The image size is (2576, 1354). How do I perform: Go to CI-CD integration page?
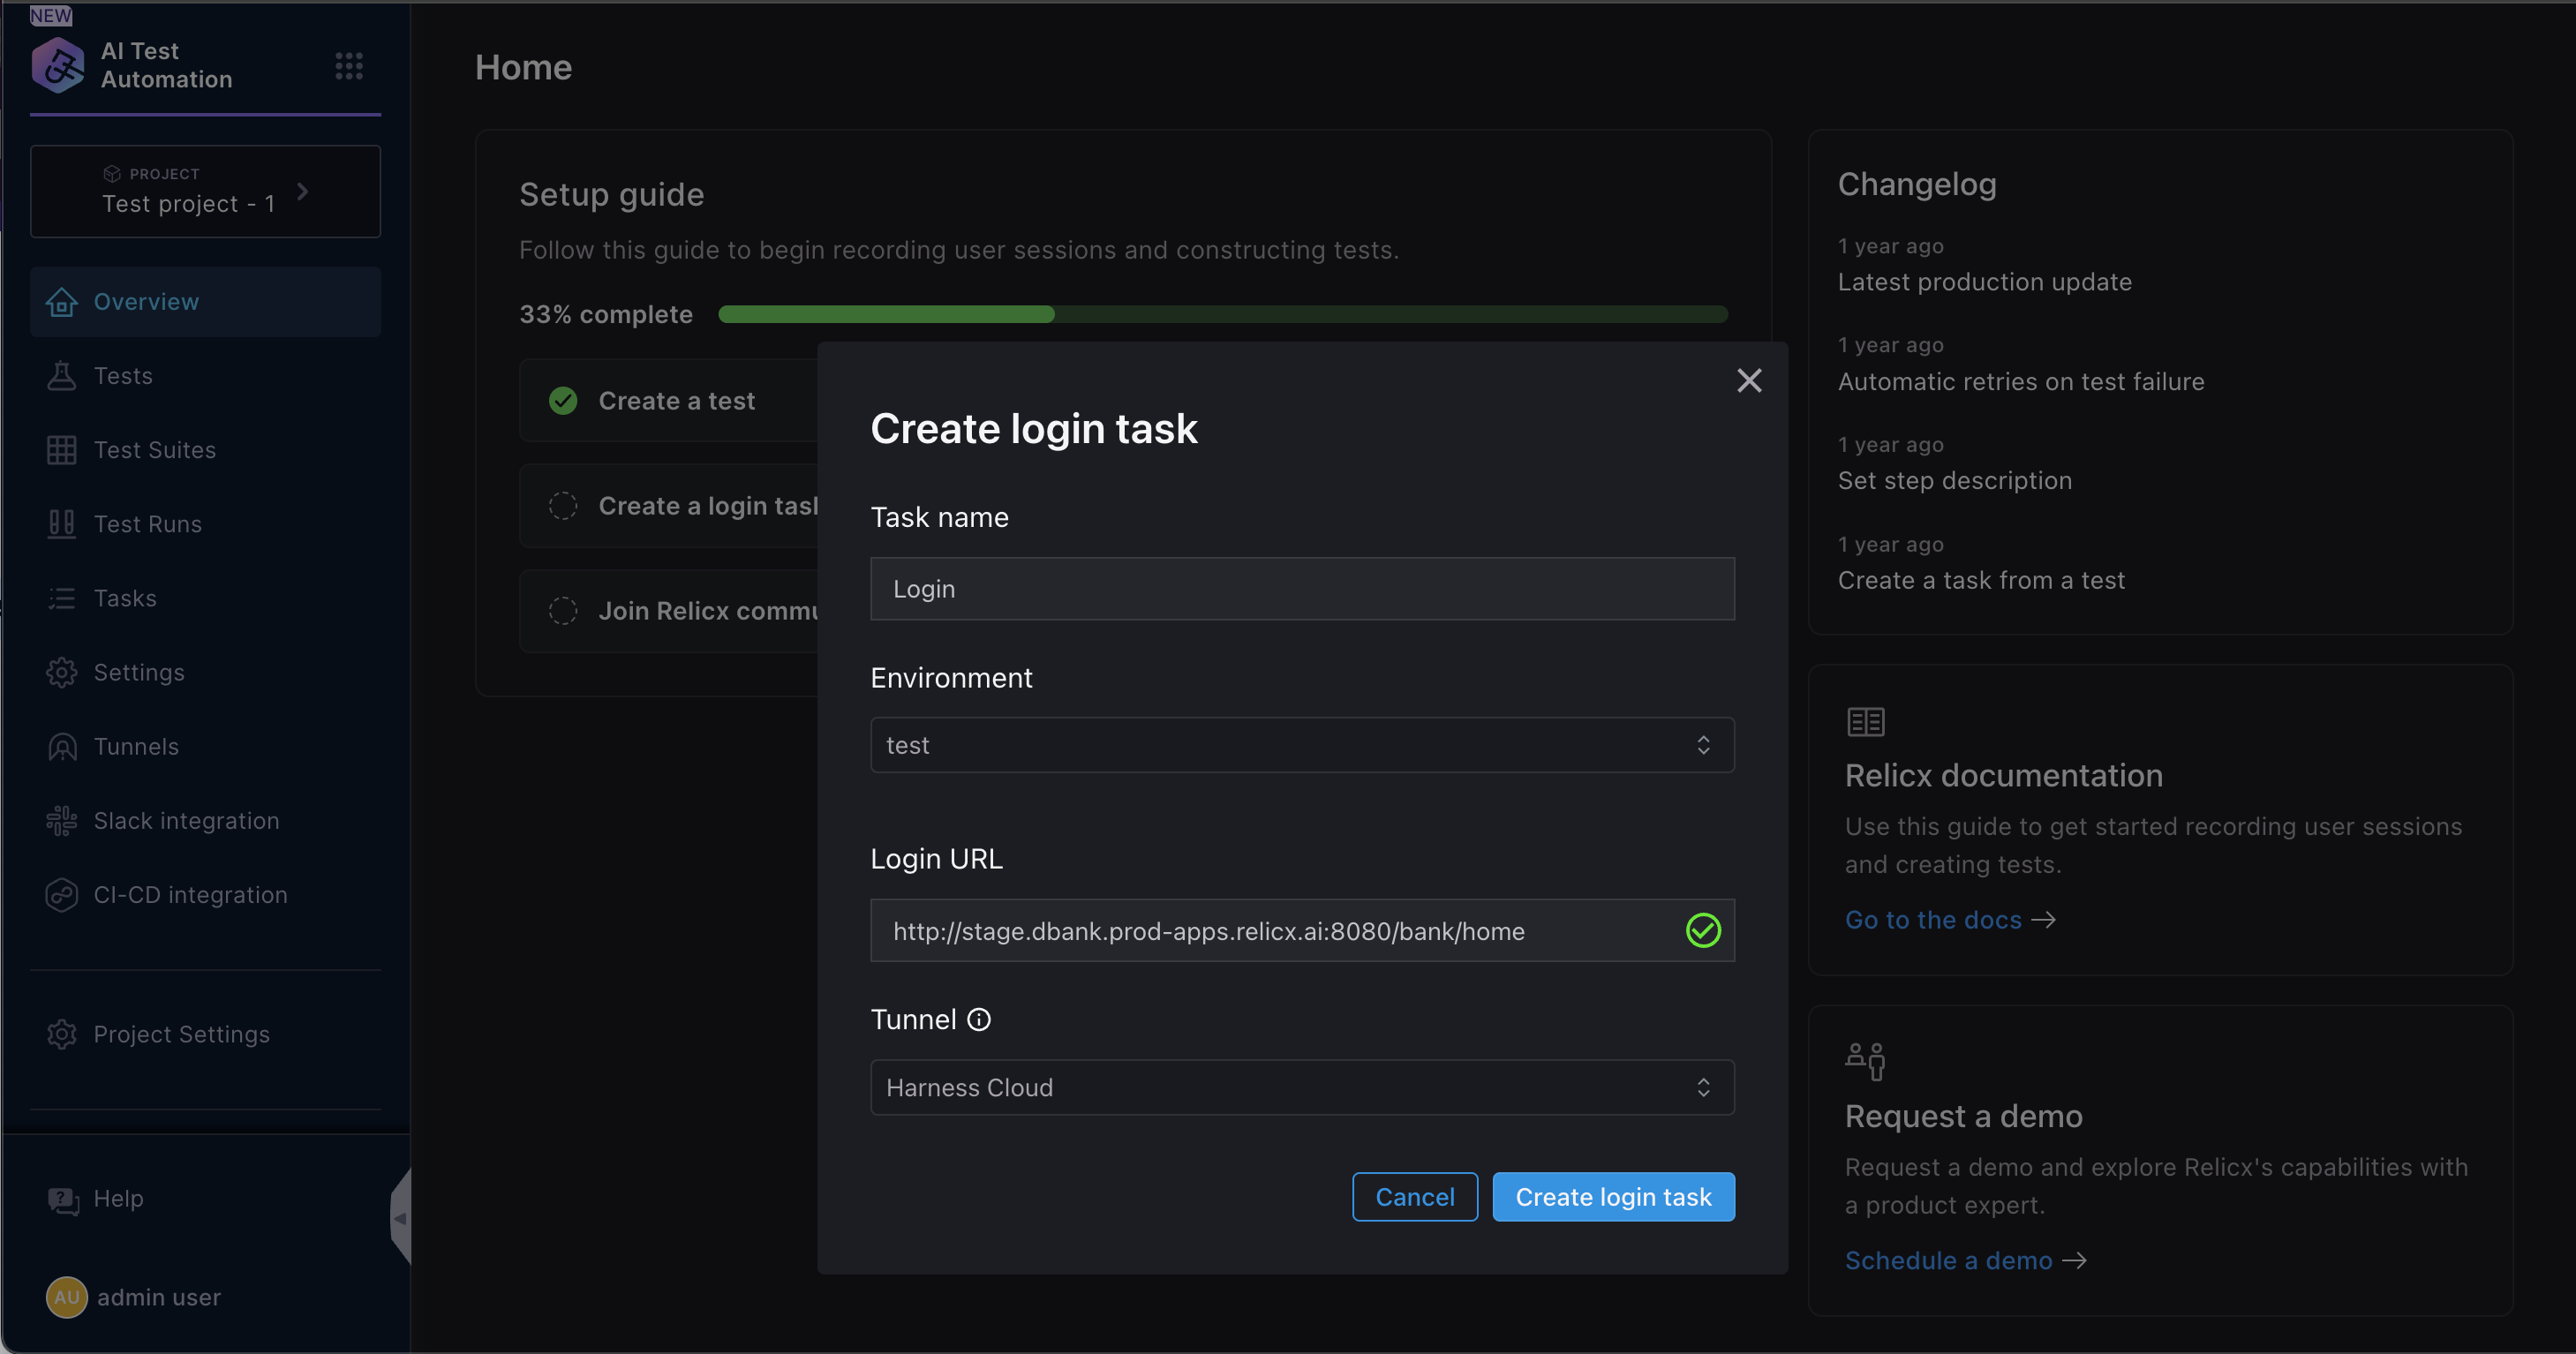coord(190,895)
